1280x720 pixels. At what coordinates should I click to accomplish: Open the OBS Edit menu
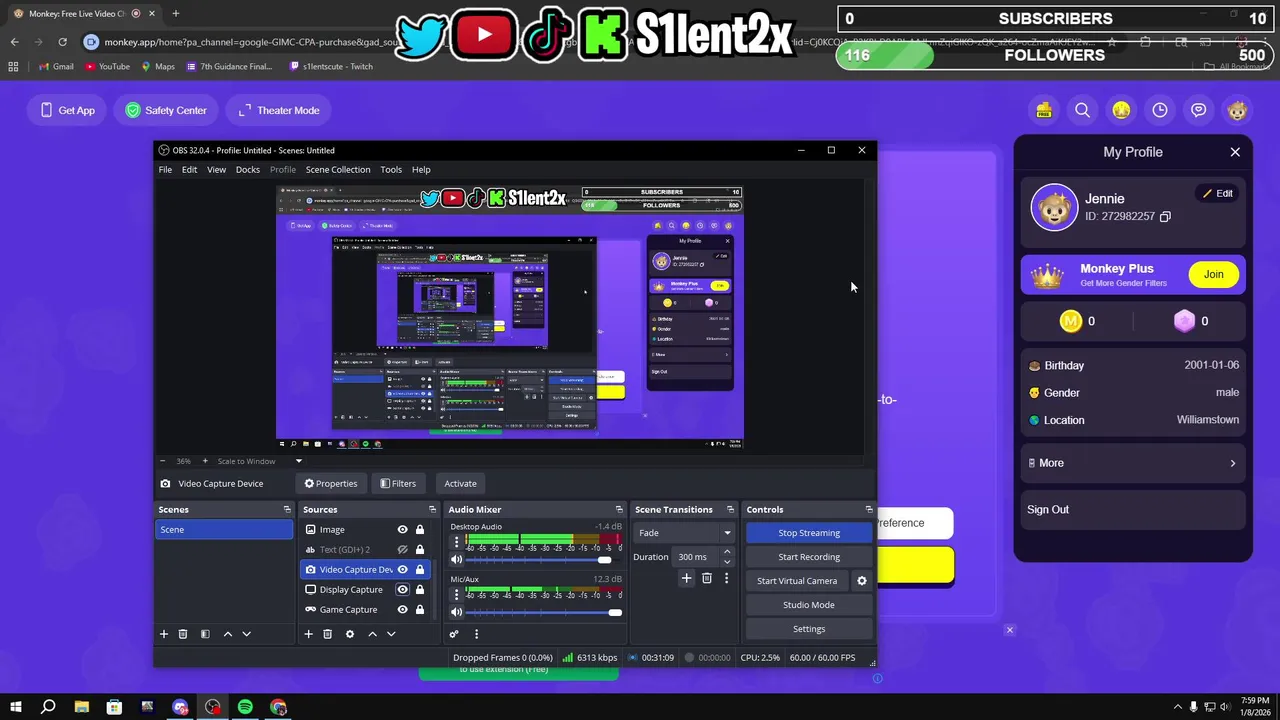[189, 170]
